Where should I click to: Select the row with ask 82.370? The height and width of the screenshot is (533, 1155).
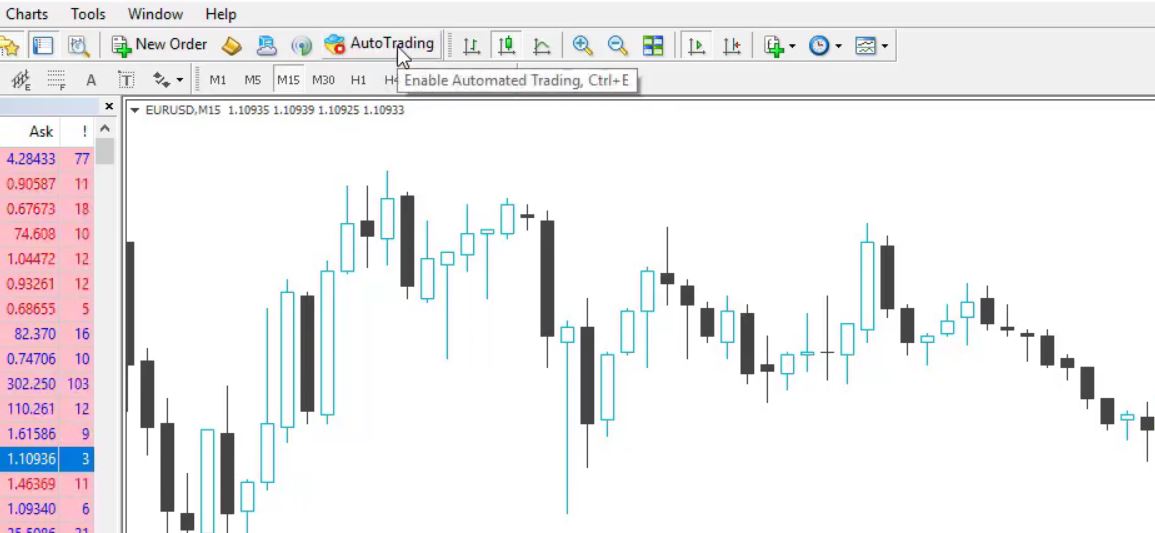47,334
